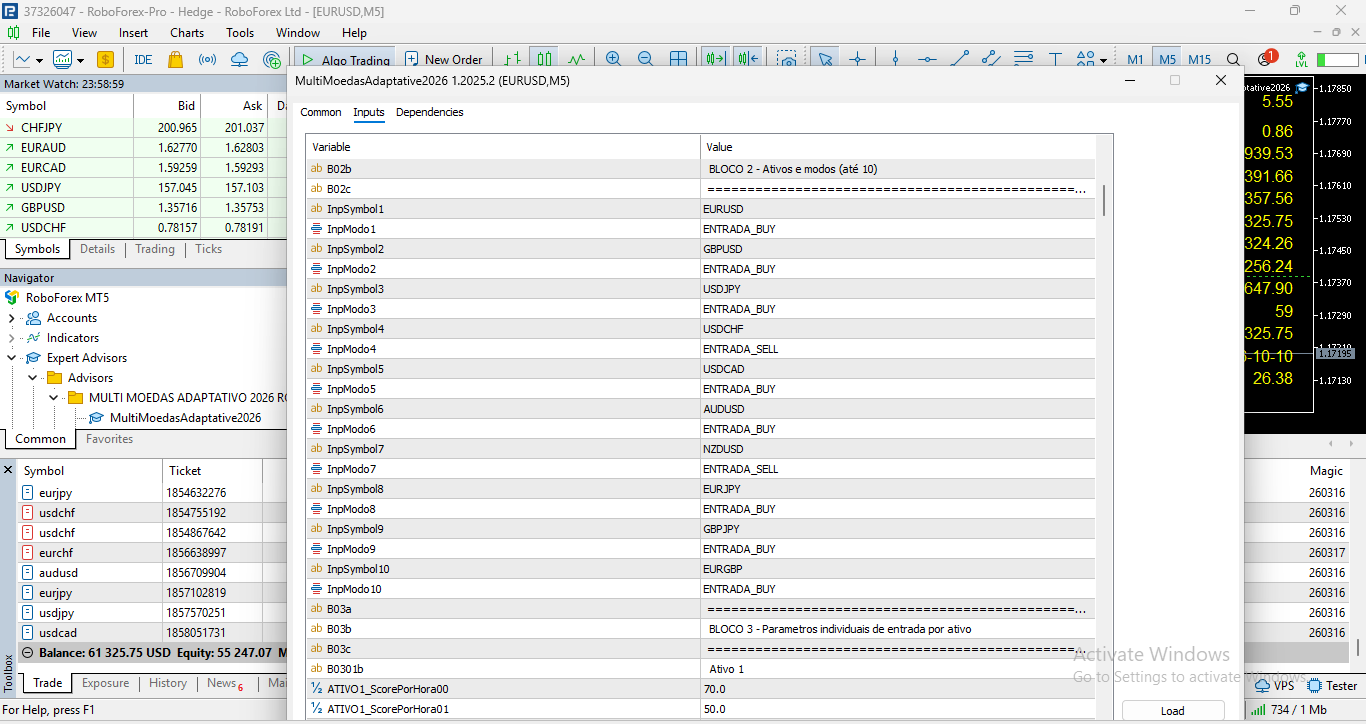Open the Market shopping bag icon
Viewport: 1366px width, 724px height.
176,60
